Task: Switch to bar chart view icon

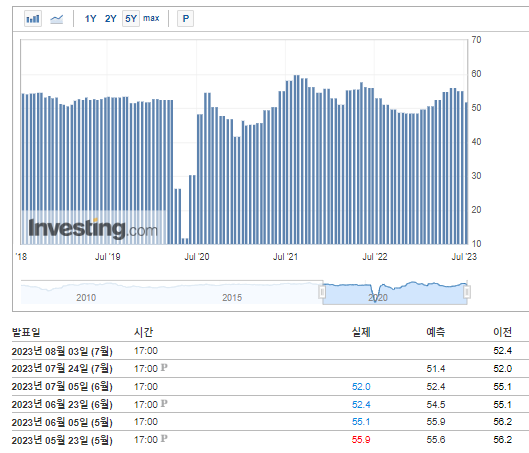Action: [x=33, y=19]
